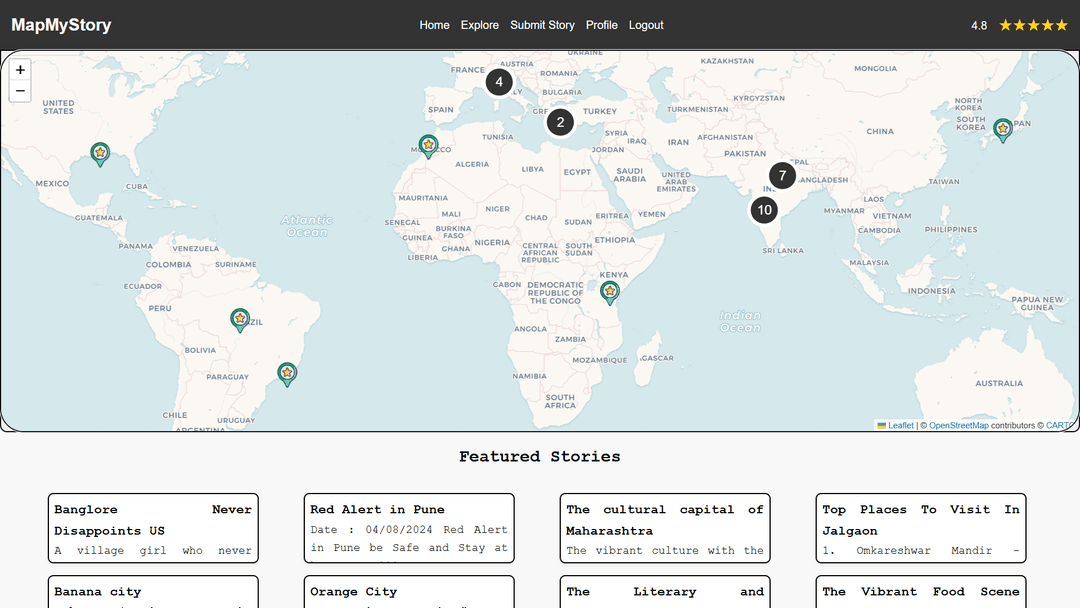Image resolution: width=1080 pixels, height=608 pixels.
Task: Click the story pin in western Brazil
Action: coord(240,320)
